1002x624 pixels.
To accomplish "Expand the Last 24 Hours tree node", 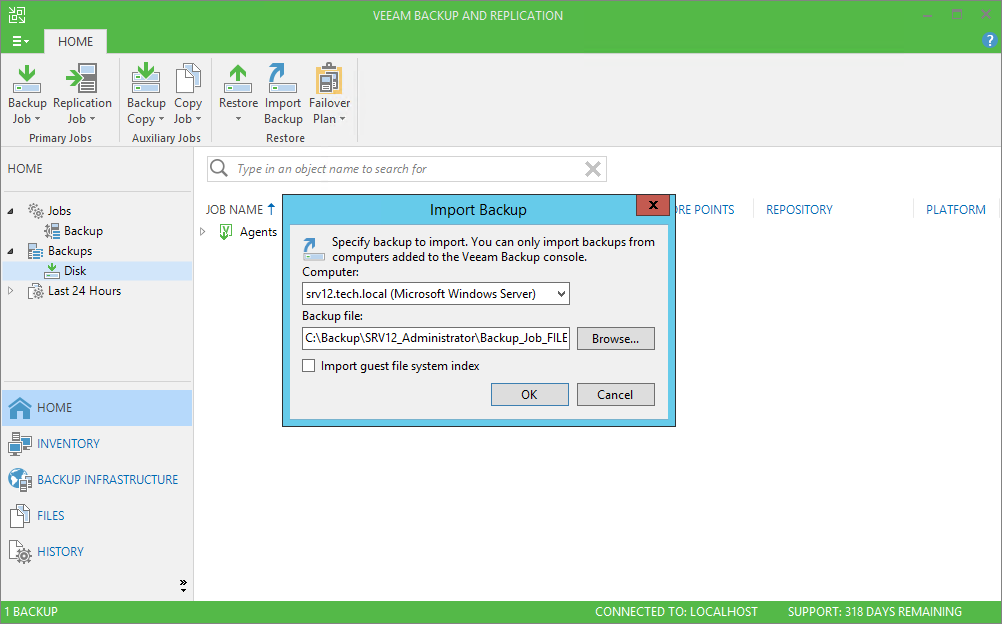I will point(10,291).
